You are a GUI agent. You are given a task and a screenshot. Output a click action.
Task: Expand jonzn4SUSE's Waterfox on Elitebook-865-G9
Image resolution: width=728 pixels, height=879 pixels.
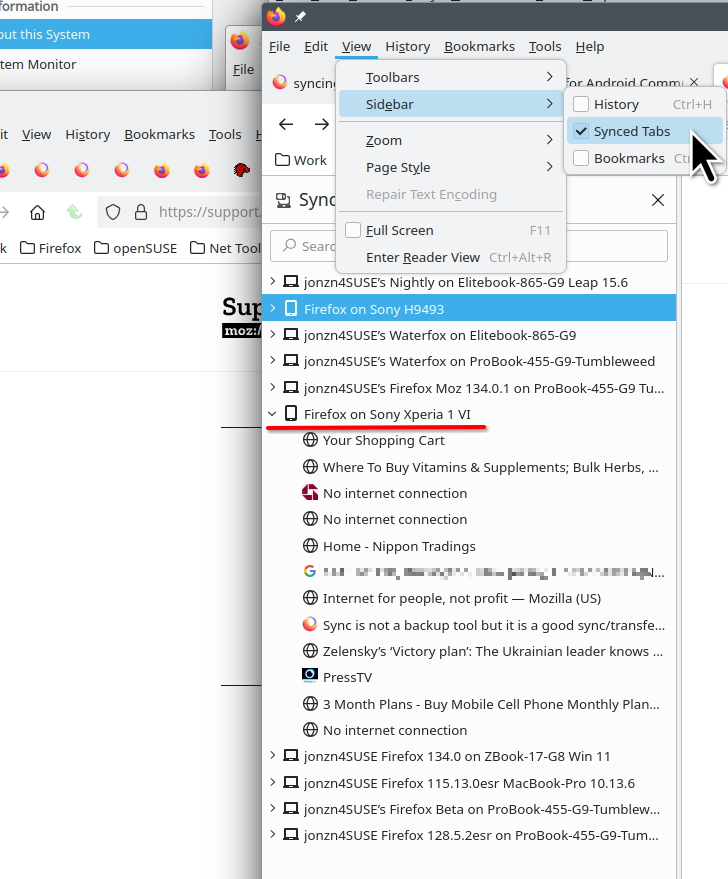click(272, 334)
